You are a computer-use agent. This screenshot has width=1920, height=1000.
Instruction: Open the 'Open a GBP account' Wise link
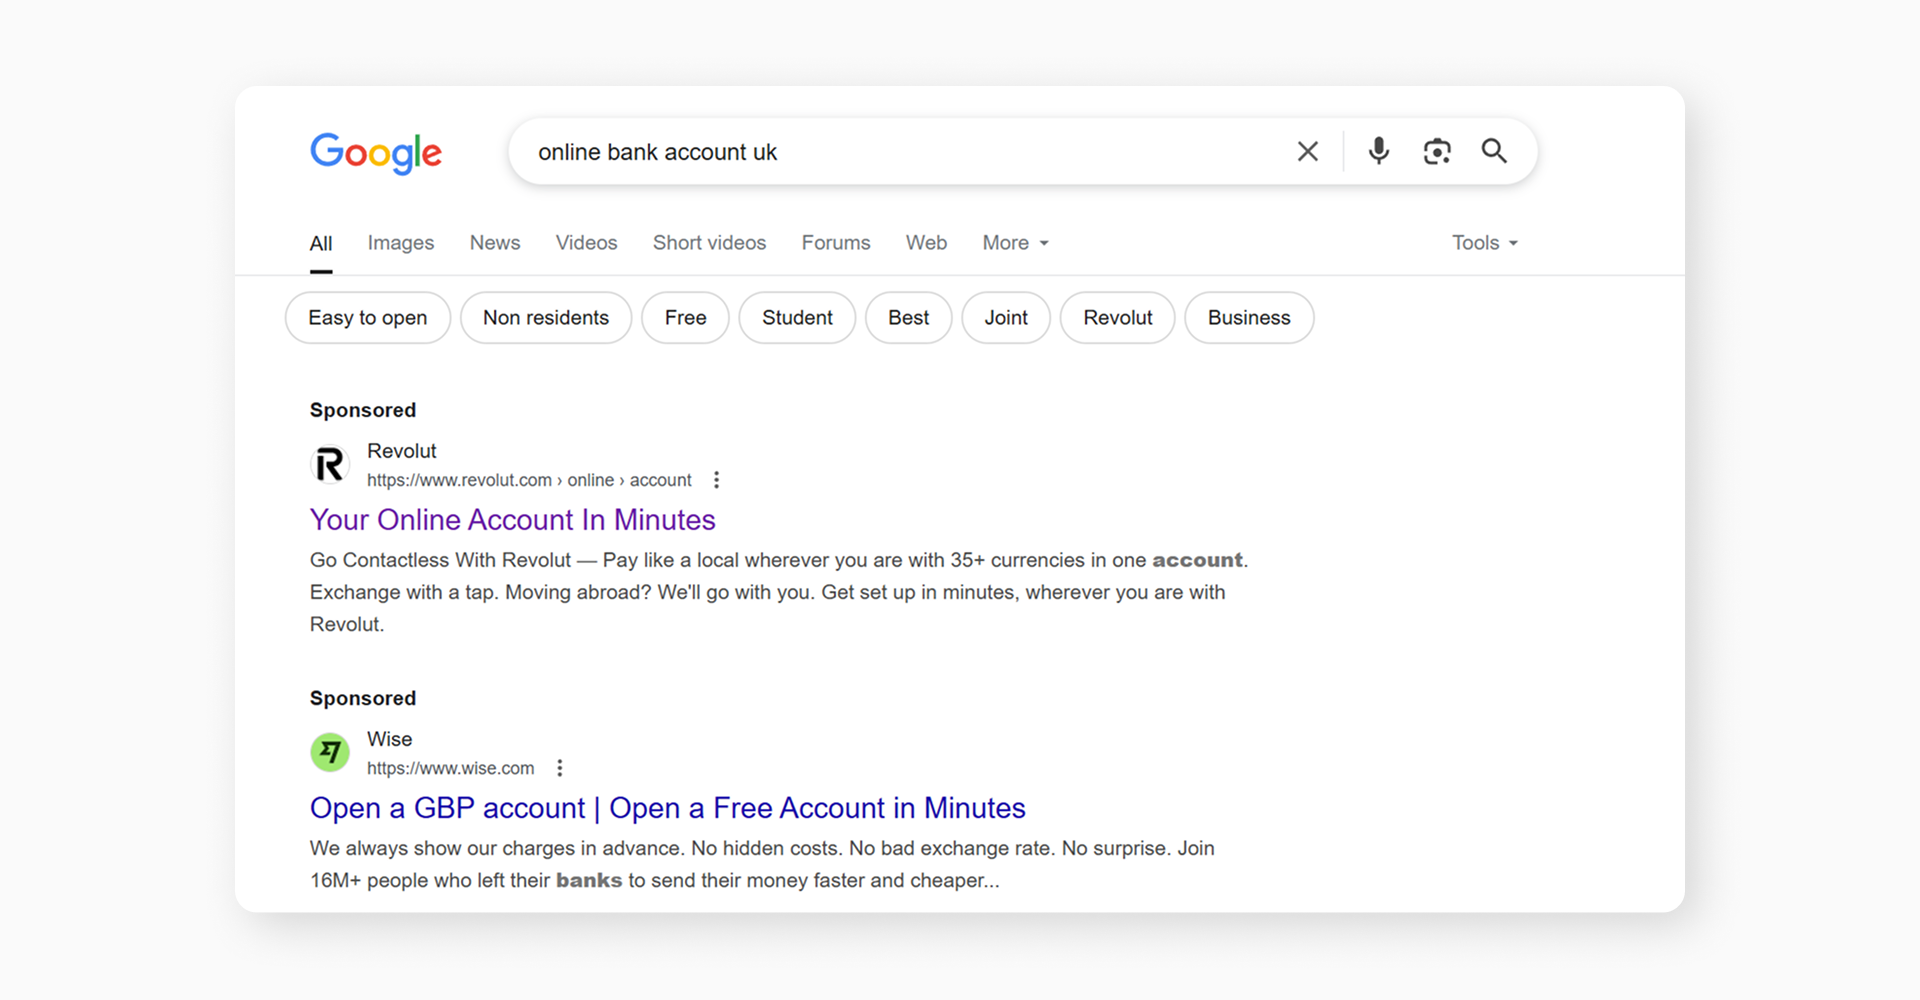coord(668,808)
